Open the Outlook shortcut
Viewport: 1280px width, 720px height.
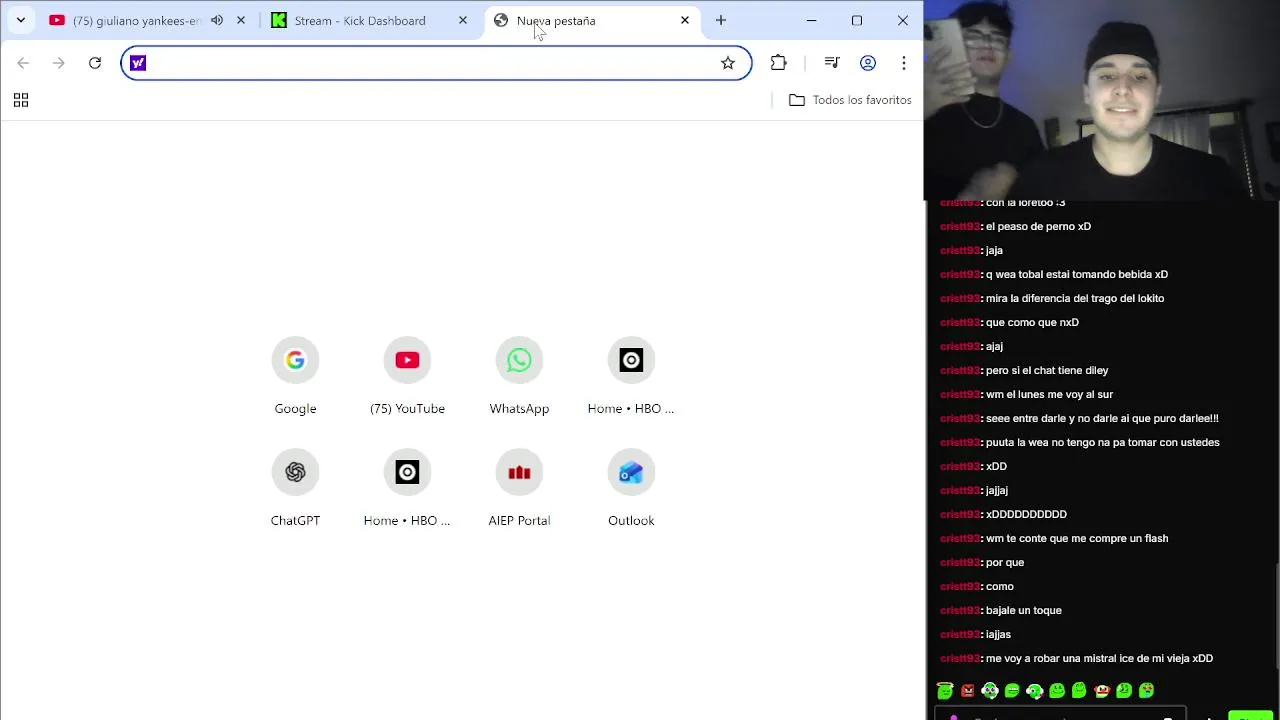click(631, 489)
